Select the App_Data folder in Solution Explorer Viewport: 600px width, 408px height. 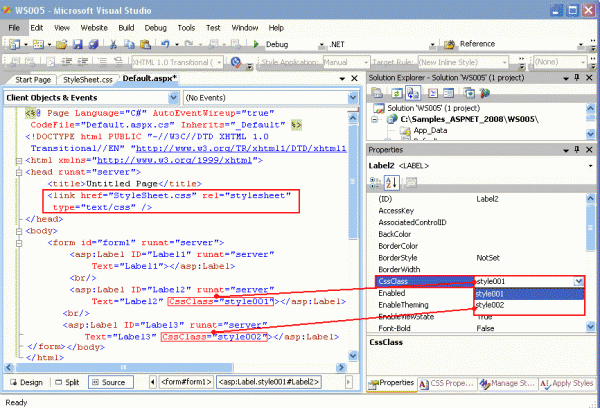(x=430, y=130)
